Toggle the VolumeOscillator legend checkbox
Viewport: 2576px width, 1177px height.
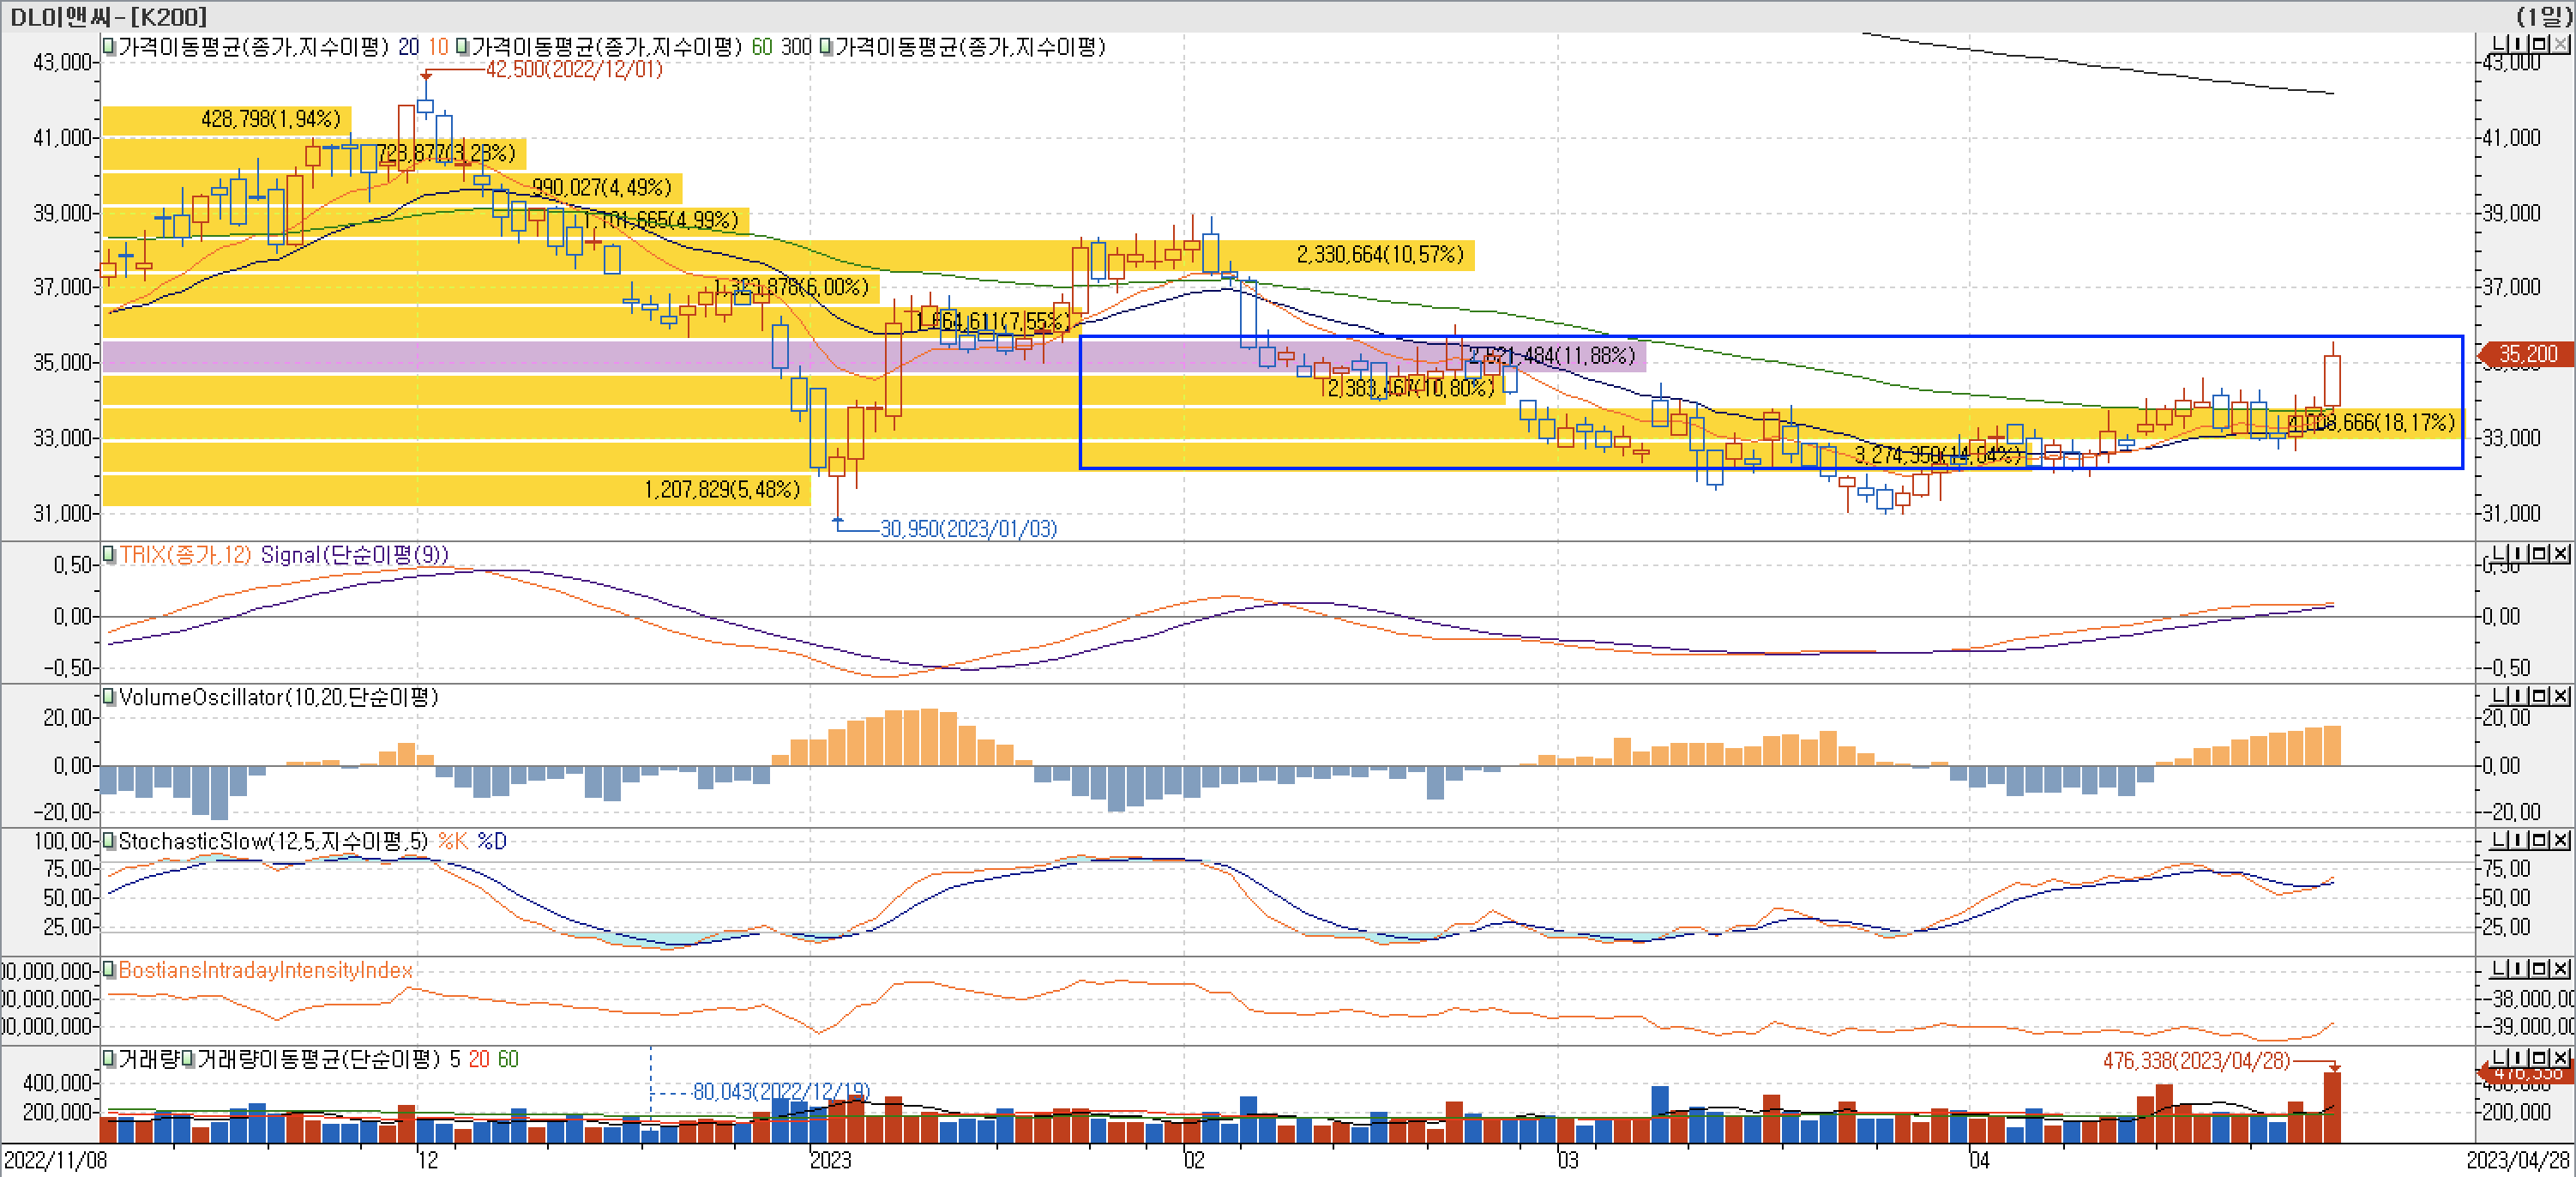coord(109,697)
